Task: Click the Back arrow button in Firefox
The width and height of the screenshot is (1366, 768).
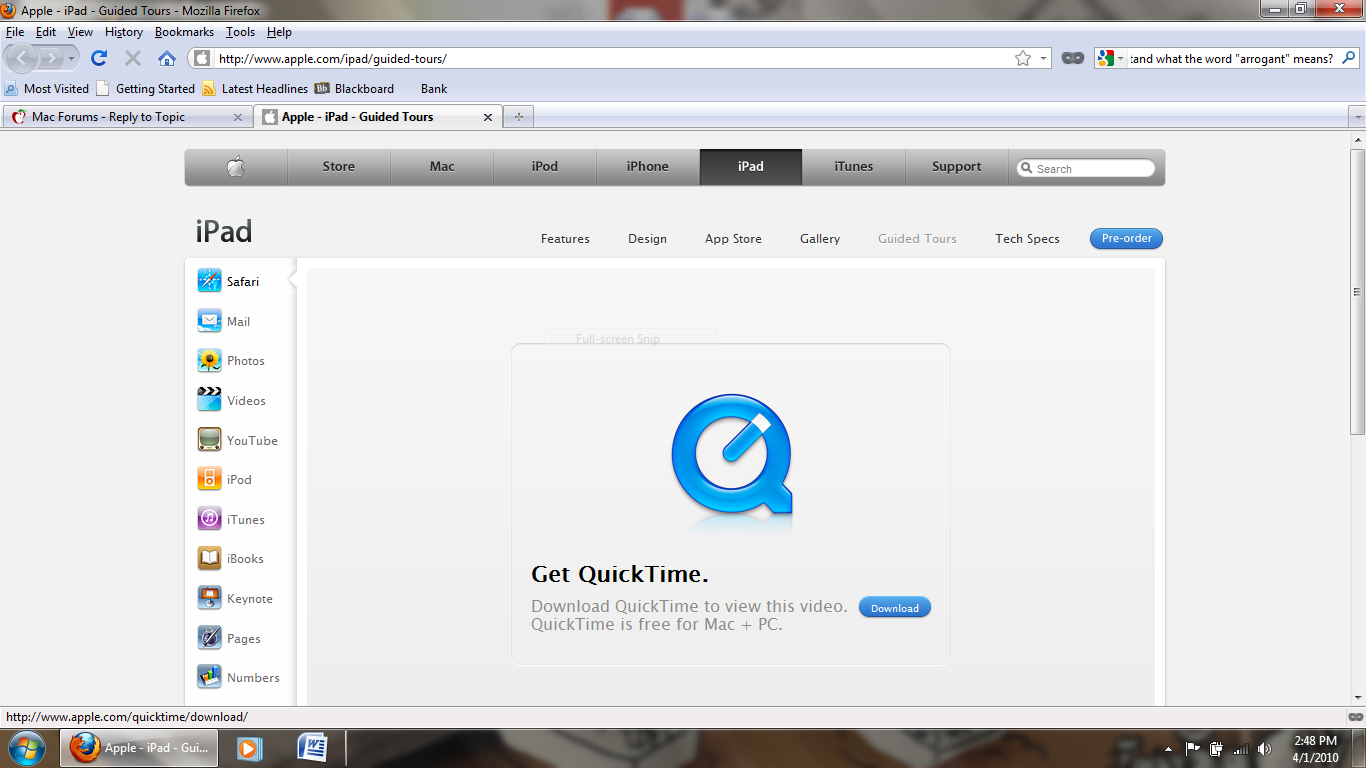Action: click(22, 58)
